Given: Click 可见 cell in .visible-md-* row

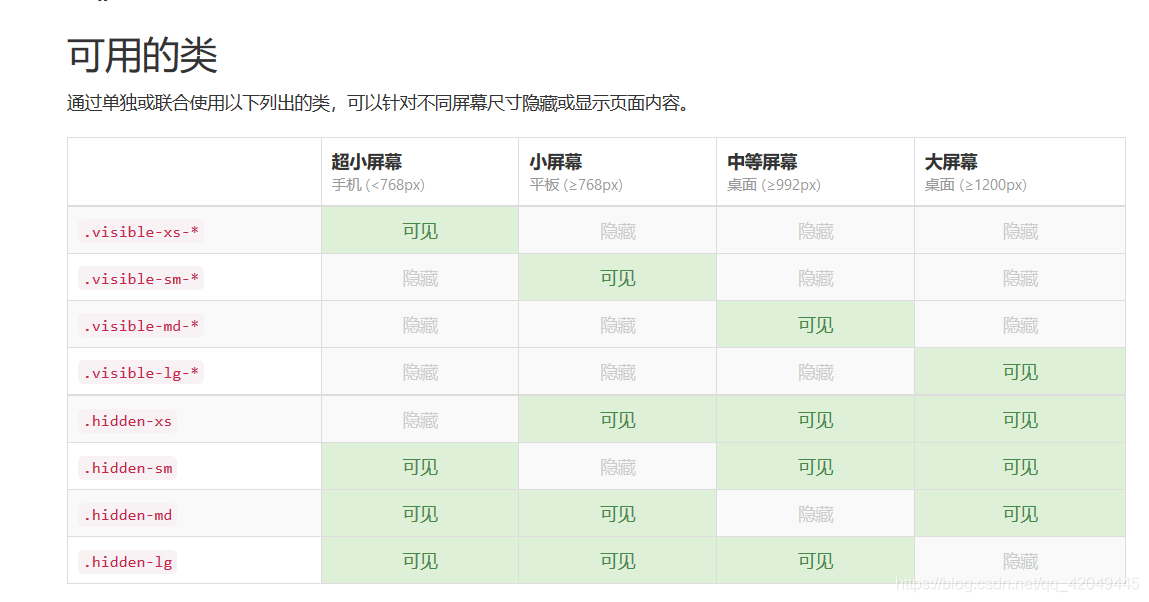Looking at the screenshot, I should [816, 324].
